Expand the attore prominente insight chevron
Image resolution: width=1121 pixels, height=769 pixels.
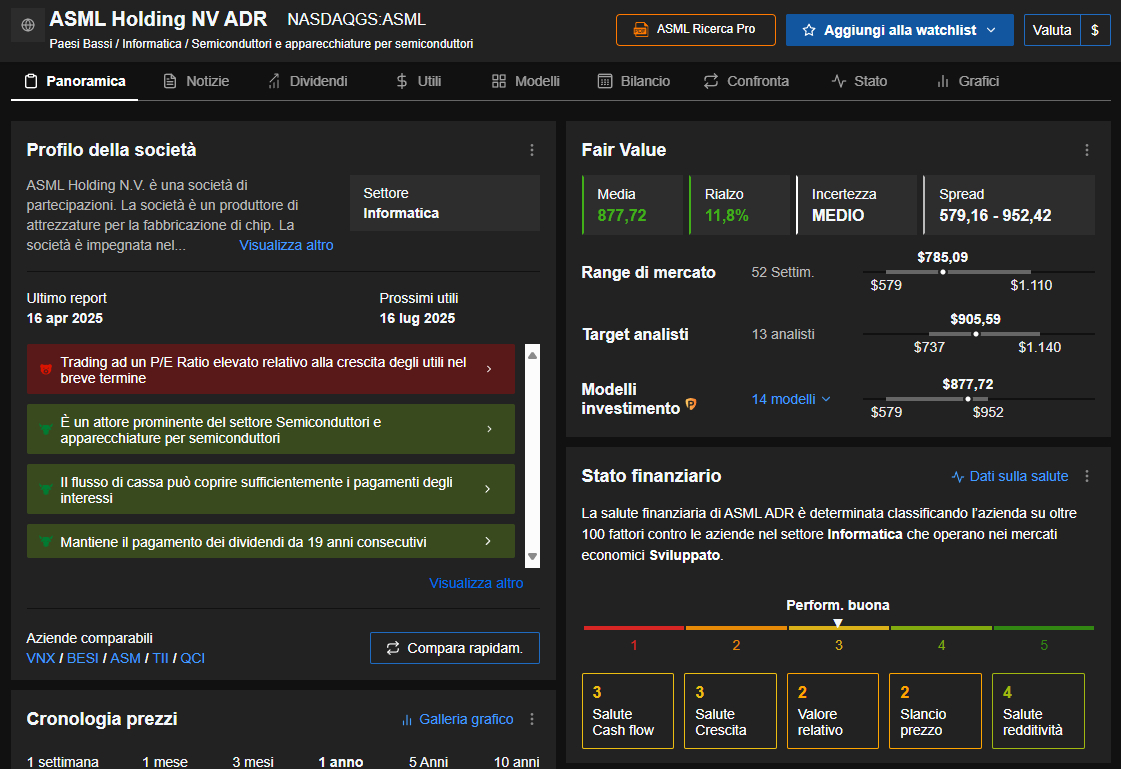[x=489, y=430]
